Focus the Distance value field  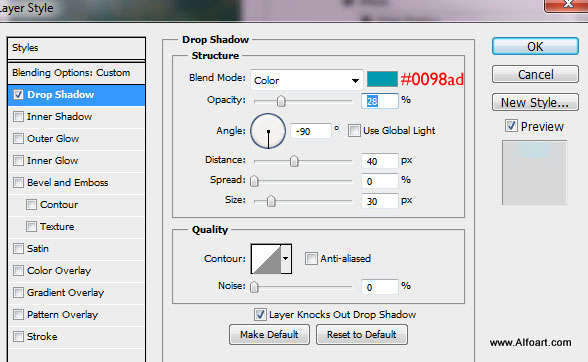[380, 161]
